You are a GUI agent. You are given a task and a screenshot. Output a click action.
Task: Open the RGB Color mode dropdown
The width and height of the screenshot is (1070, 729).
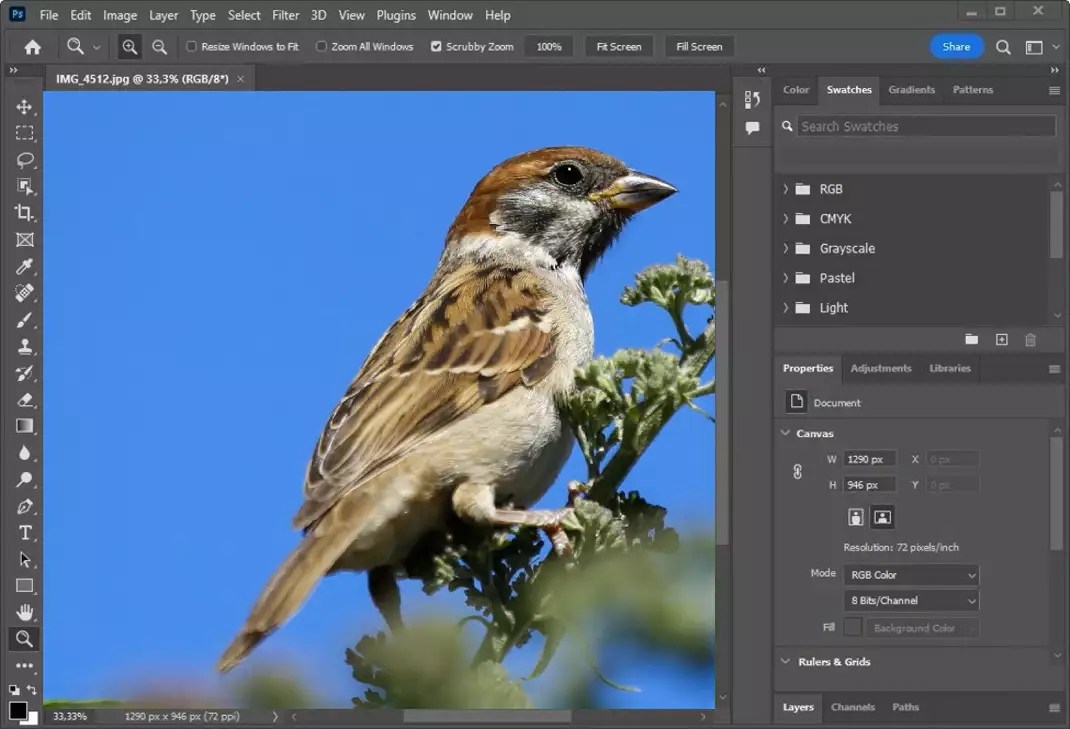pos(911,575)
